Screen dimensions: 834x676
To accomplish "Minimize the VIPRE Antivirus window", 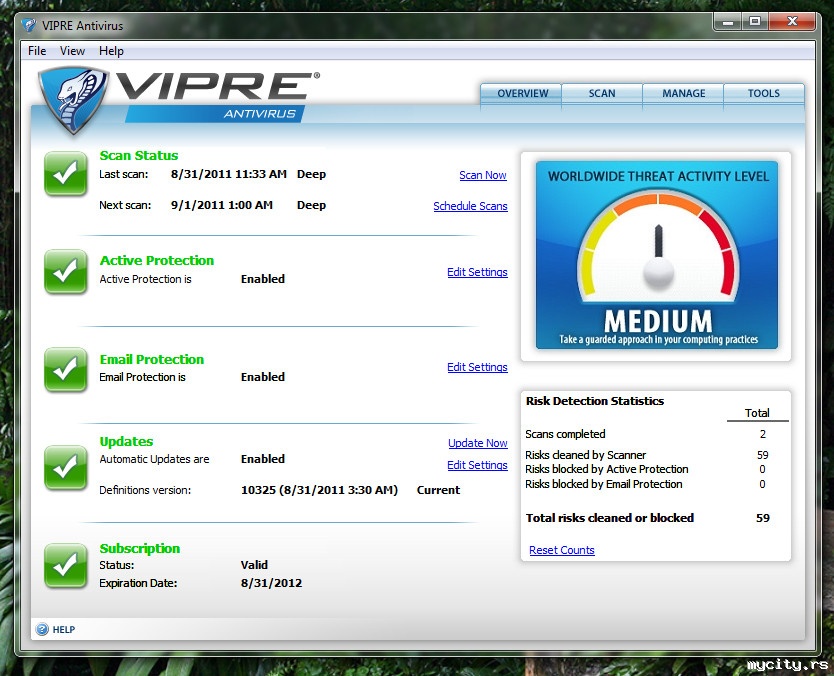I will tap(728, 22).
